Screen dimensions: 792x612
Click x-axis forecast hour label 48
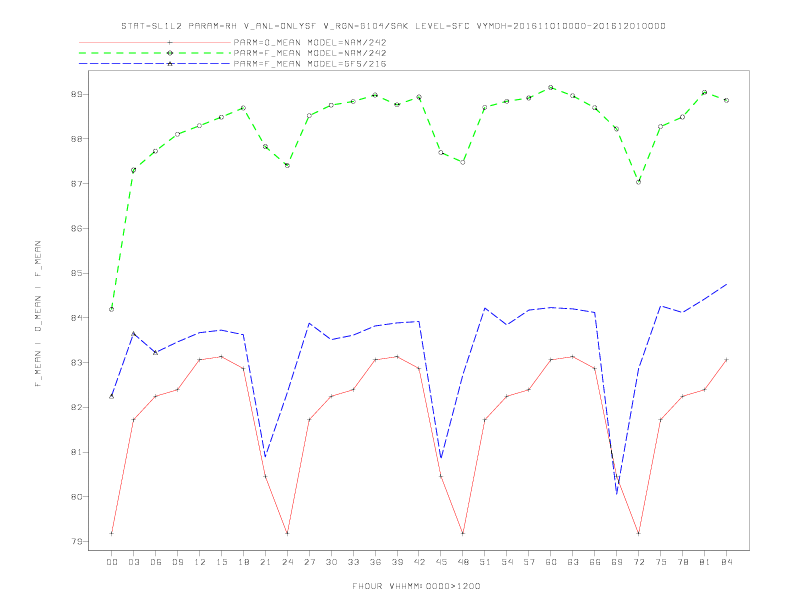(x=463, y=562)
